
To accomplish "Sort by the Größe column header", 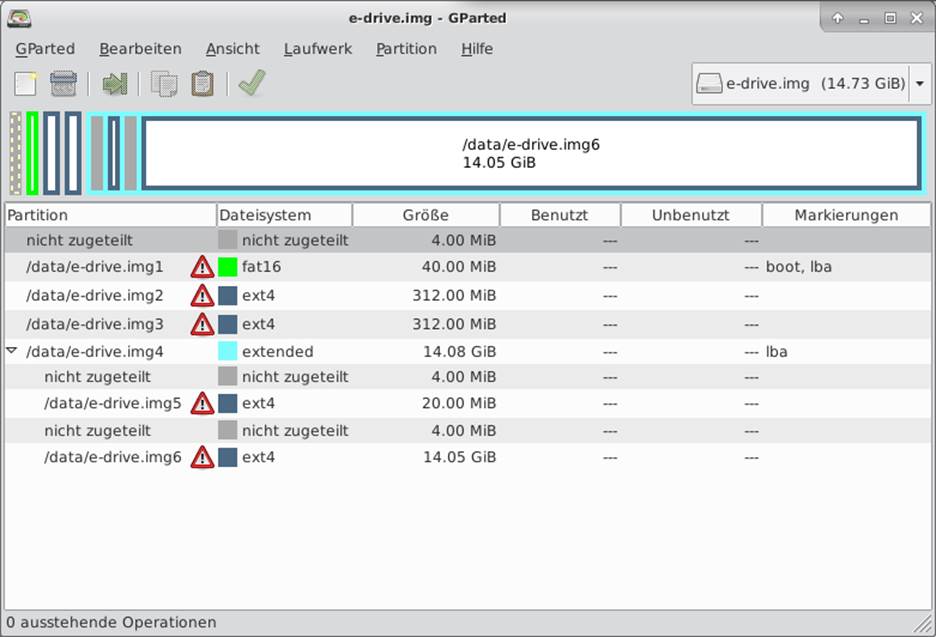I will 425,215.
